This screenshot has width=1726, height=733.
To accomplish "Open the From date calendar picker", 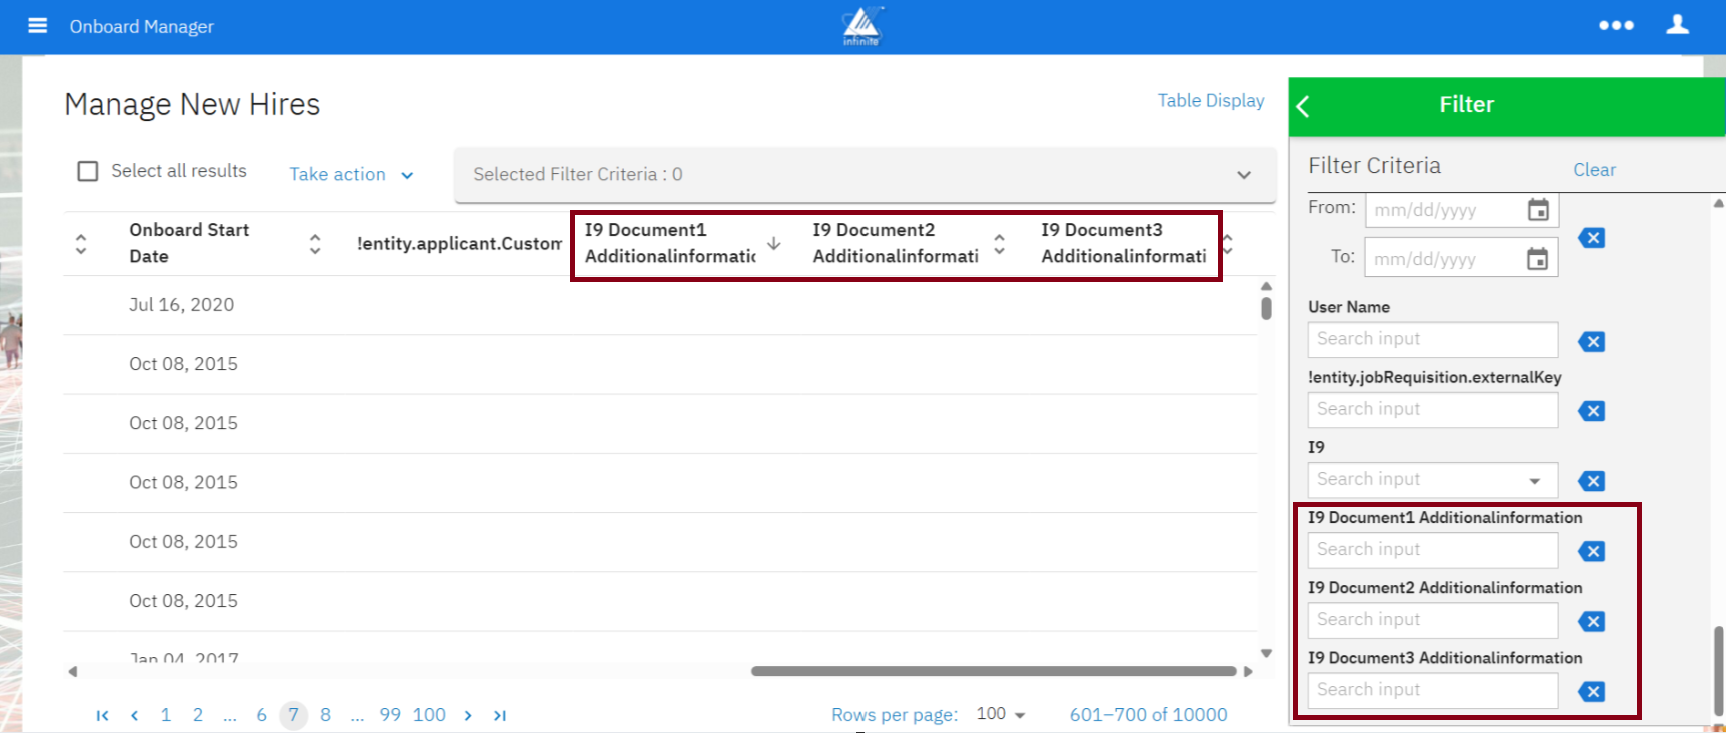I will [1538, 210].
